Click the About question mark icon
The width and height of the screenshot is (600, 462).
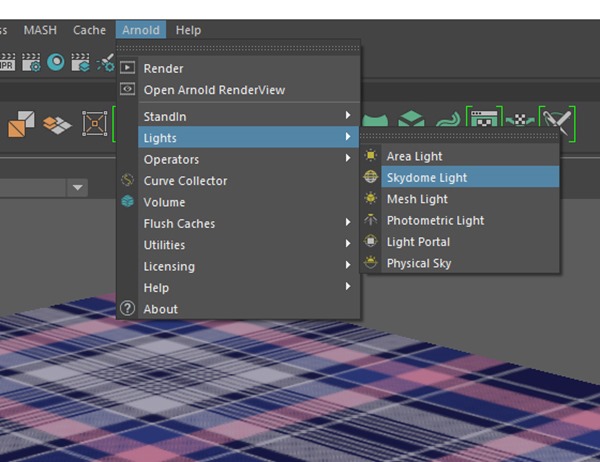click(127, 308)
